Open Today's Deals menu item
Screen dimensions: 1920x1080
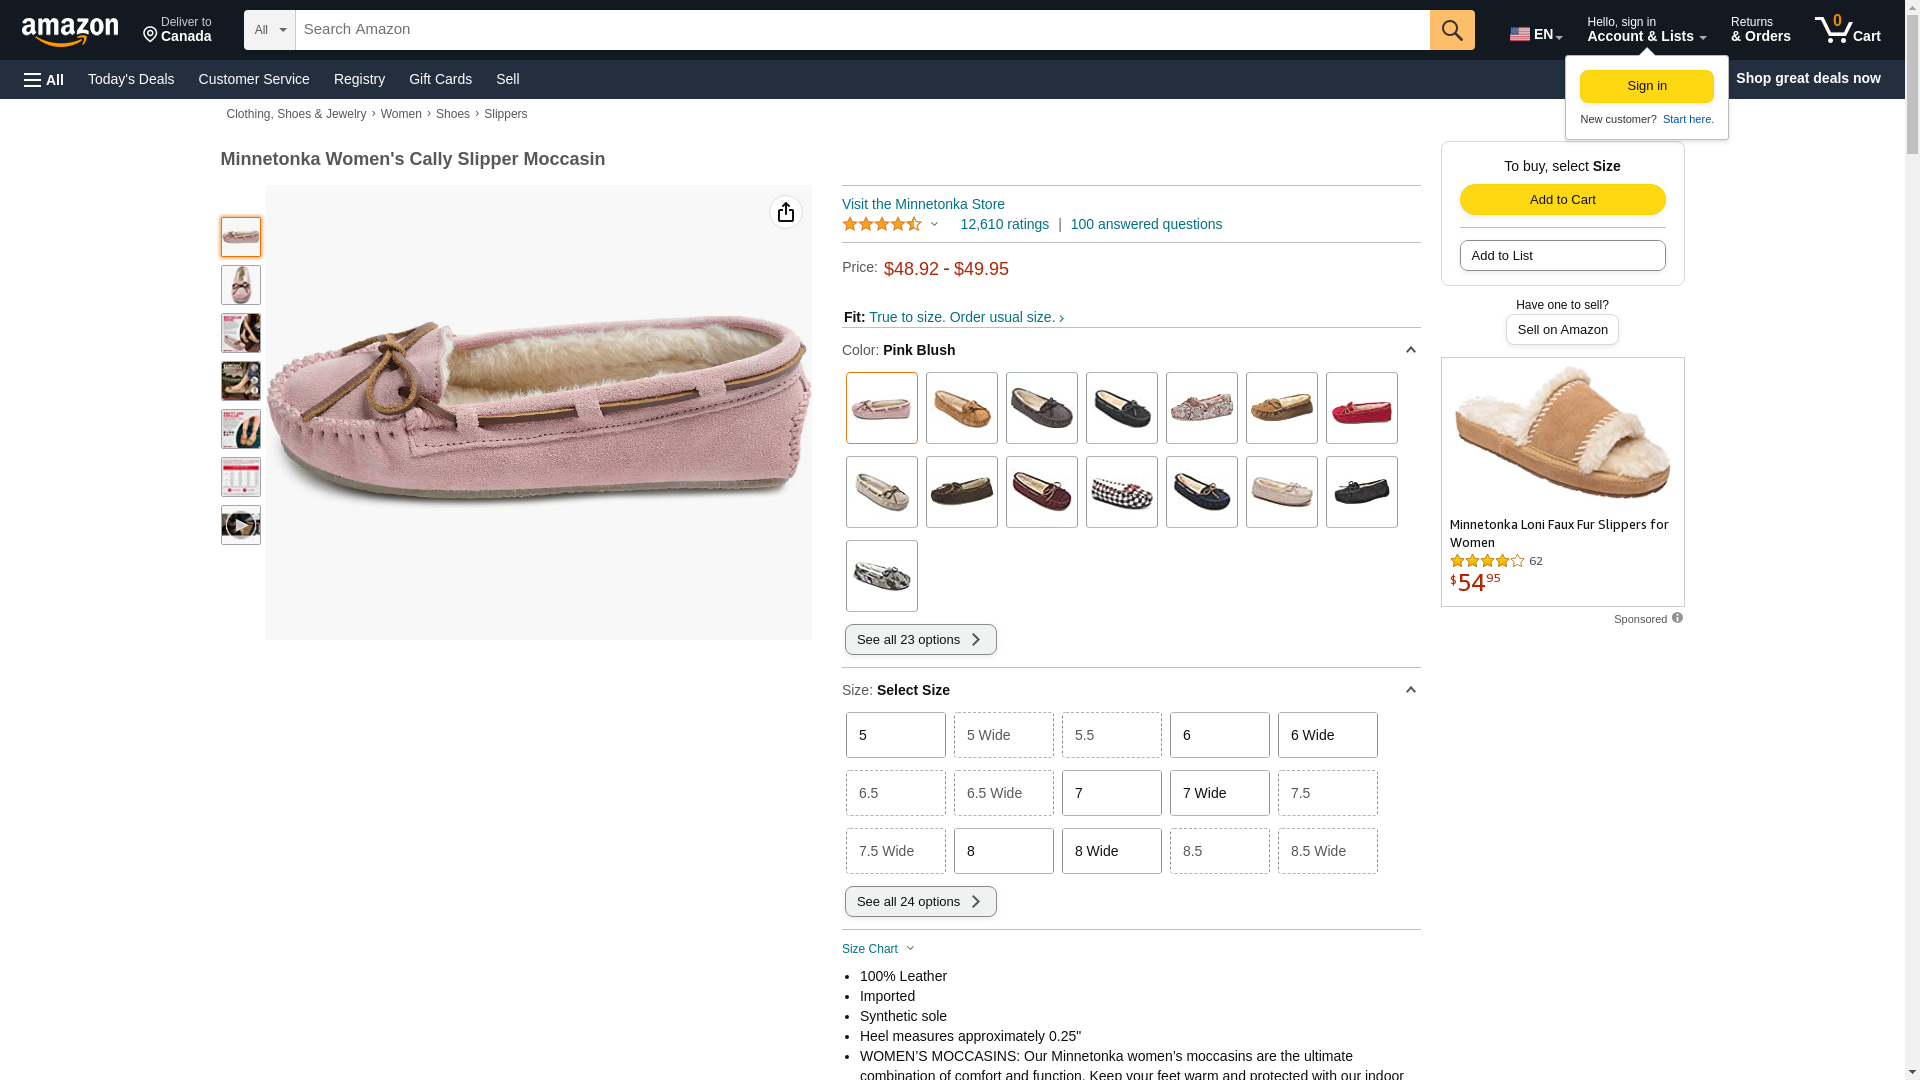pyautogui.click(x=131, y=79)
